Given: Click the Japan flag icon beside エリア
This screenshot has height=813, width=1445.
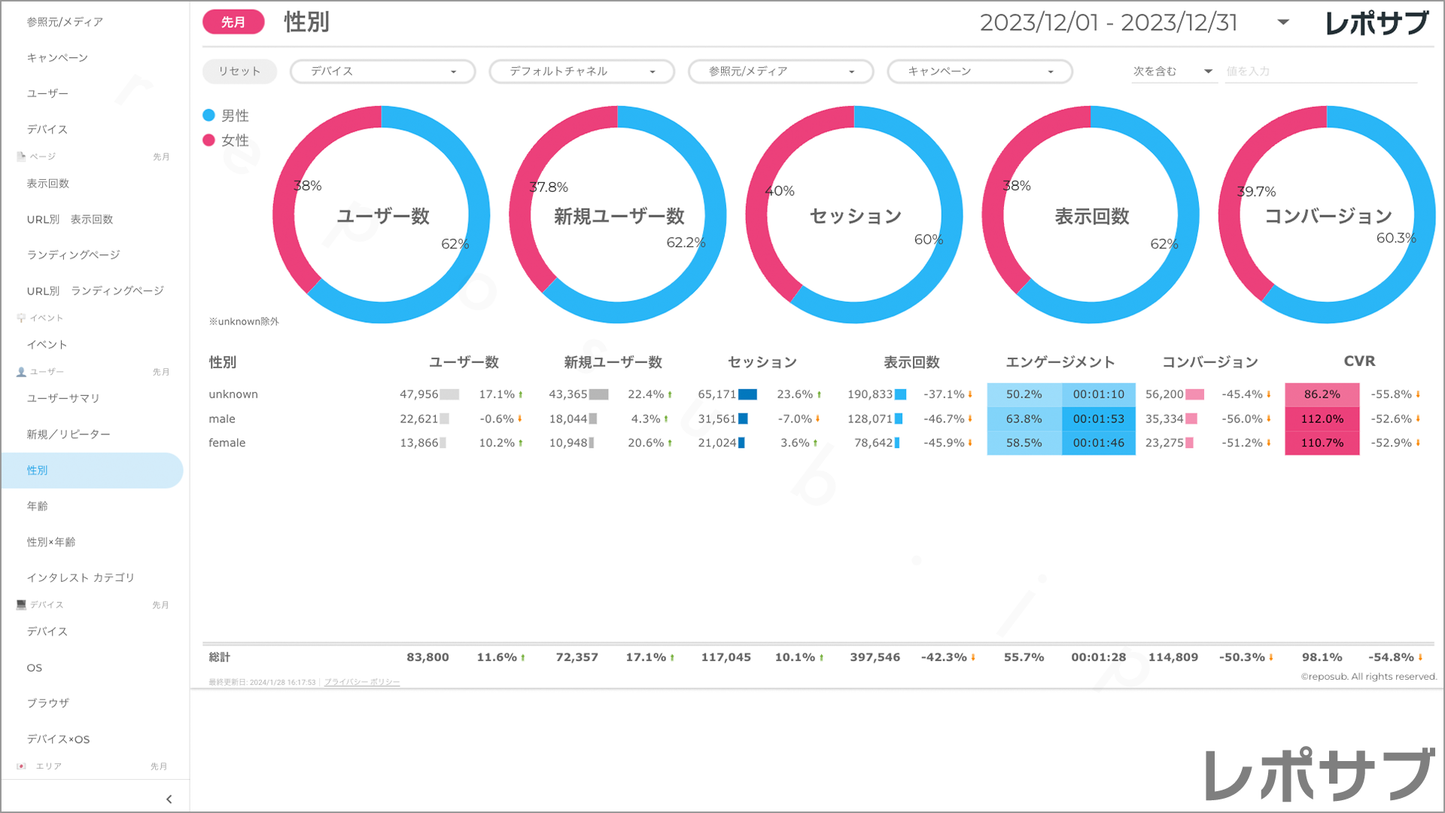Looking at the screenshot, I should [21, 766].
